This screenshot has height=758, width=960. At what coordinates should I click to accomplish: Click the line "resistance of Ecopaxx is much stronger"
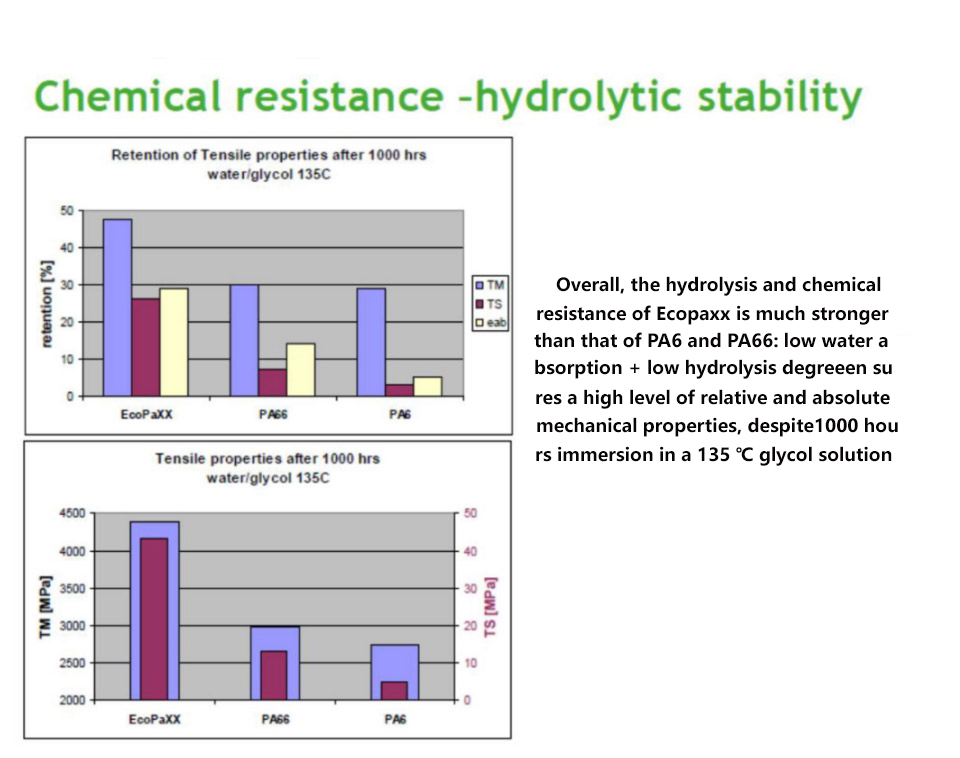[x=712, y=313]
